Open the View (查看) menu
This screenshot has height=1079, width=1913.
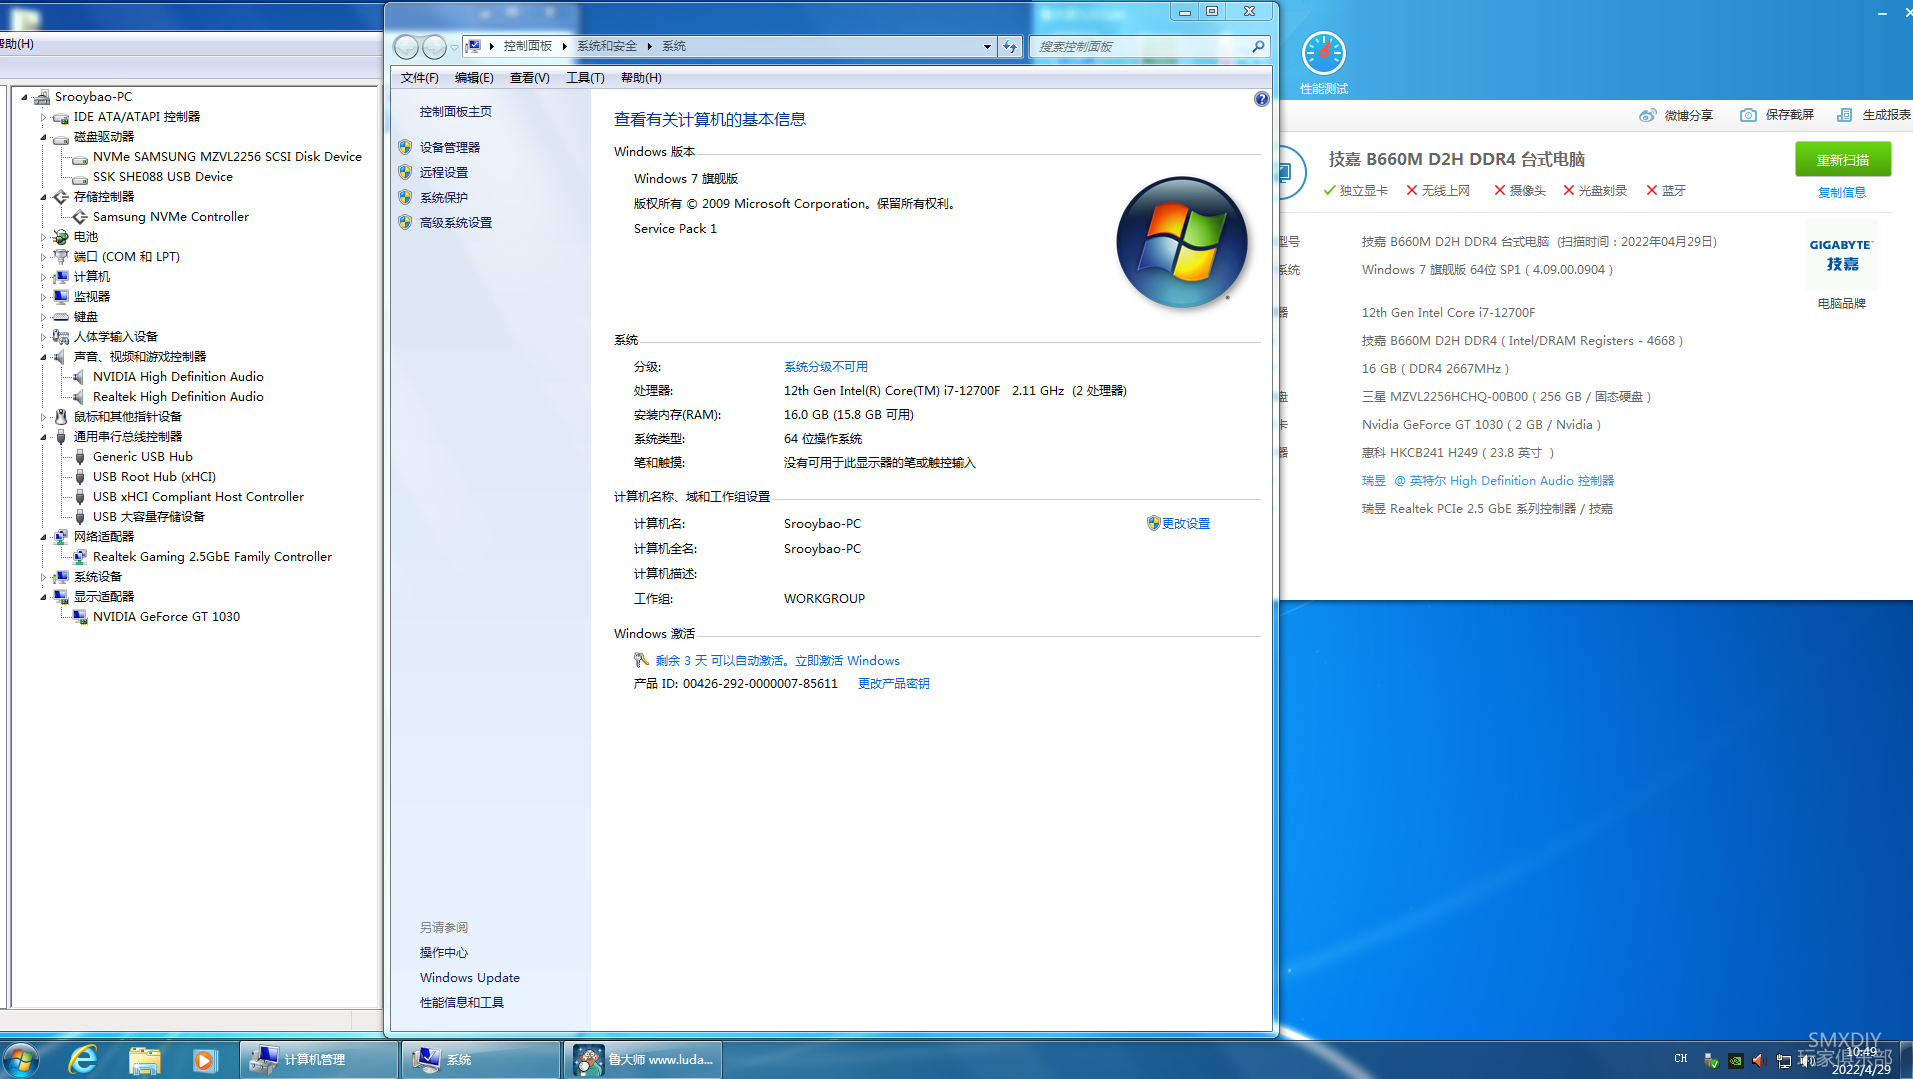point(529,77)
